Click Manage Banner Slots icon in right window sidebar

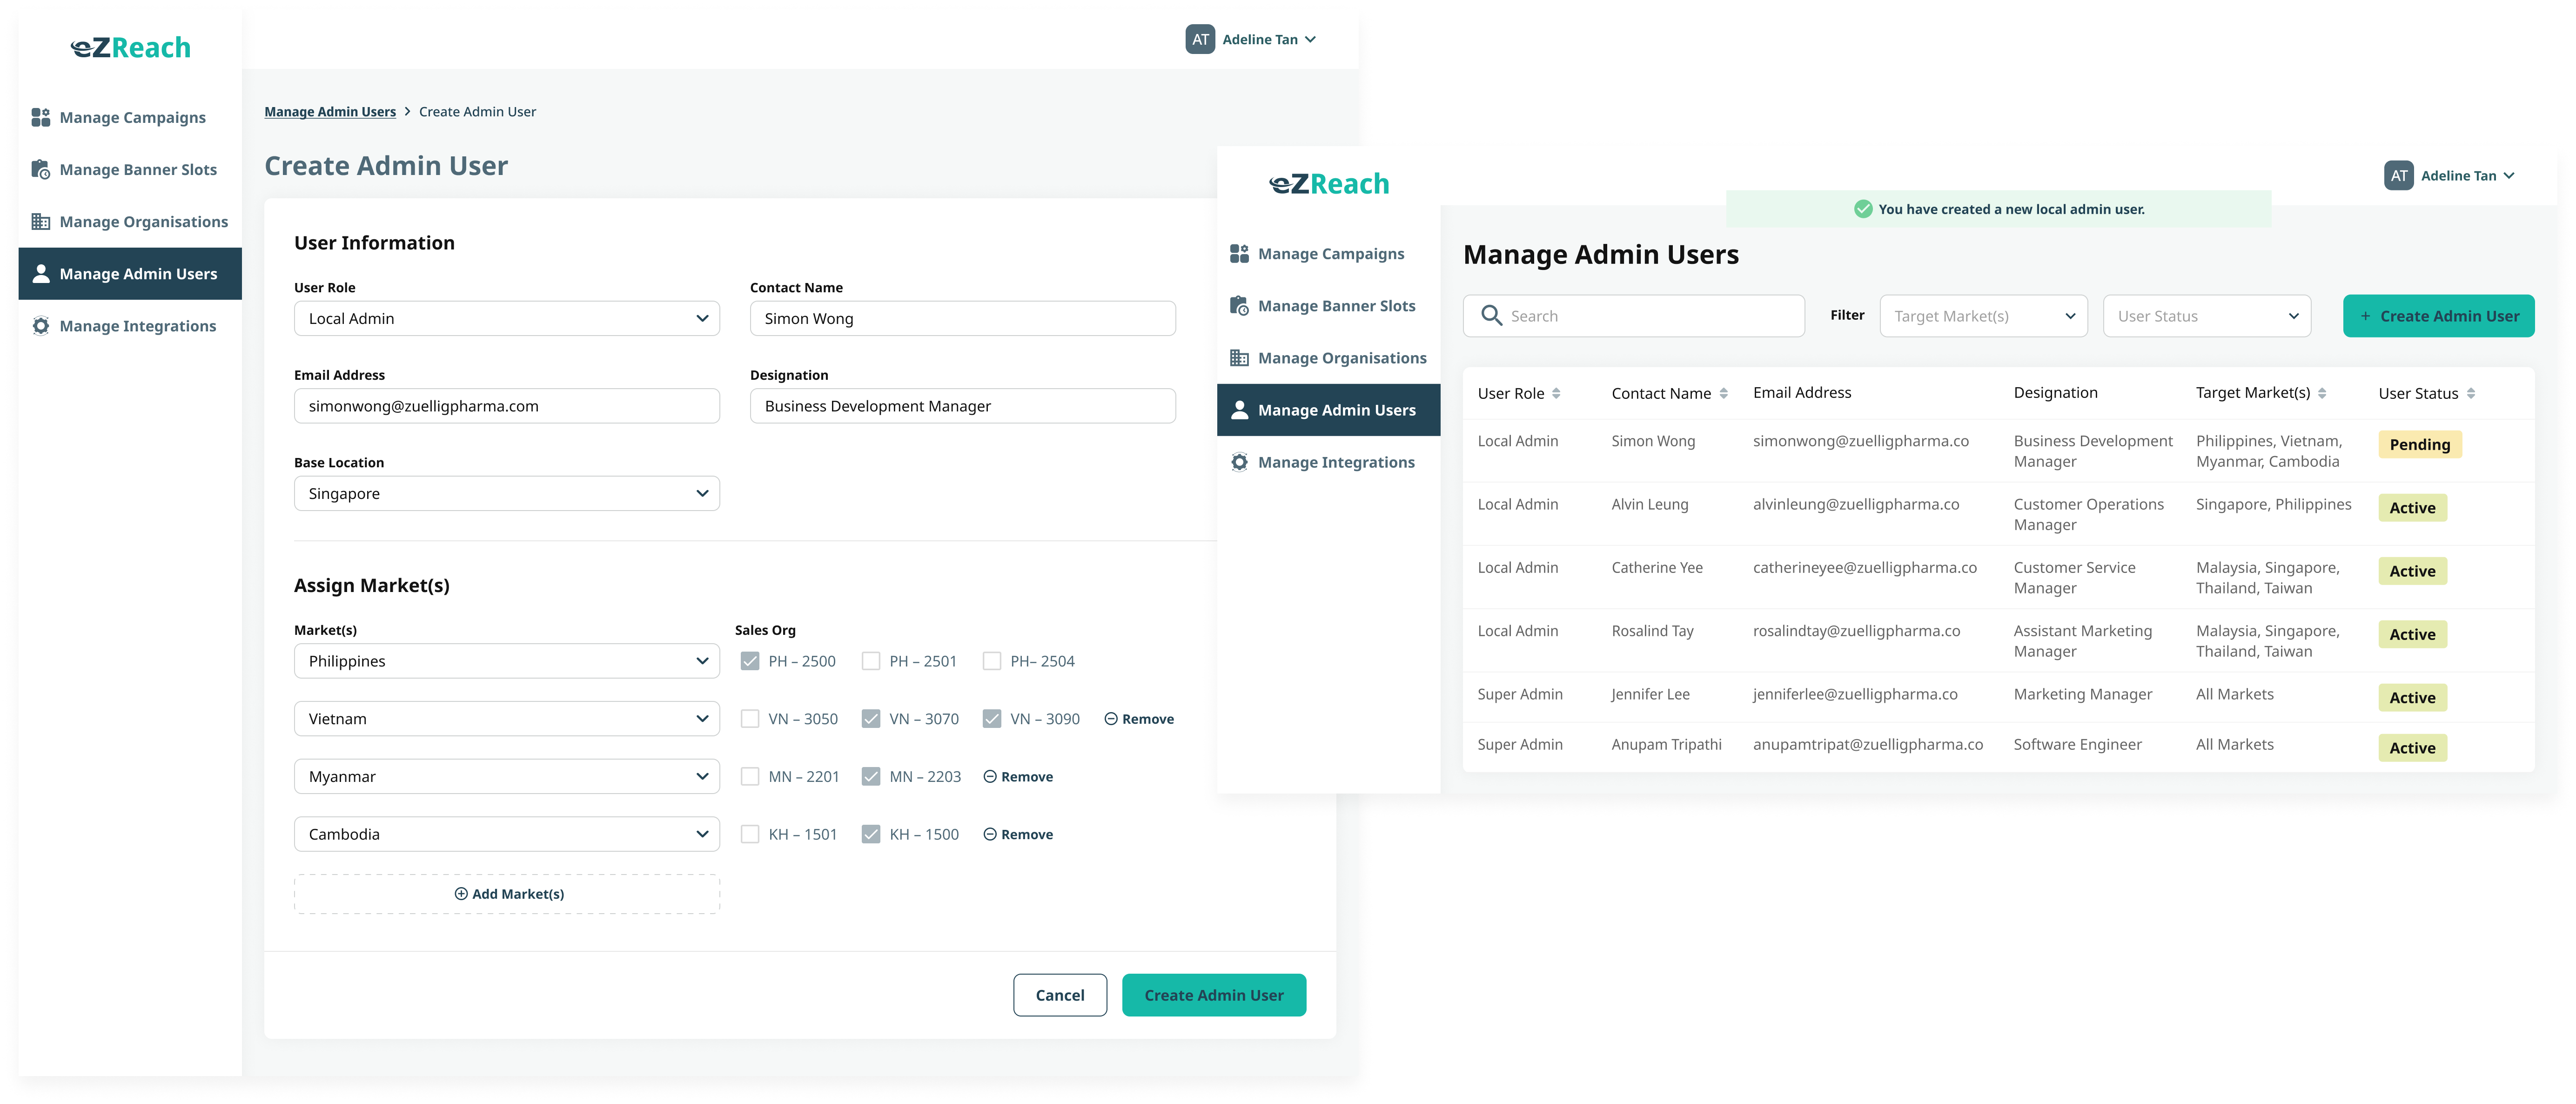tap(1239, 305)
